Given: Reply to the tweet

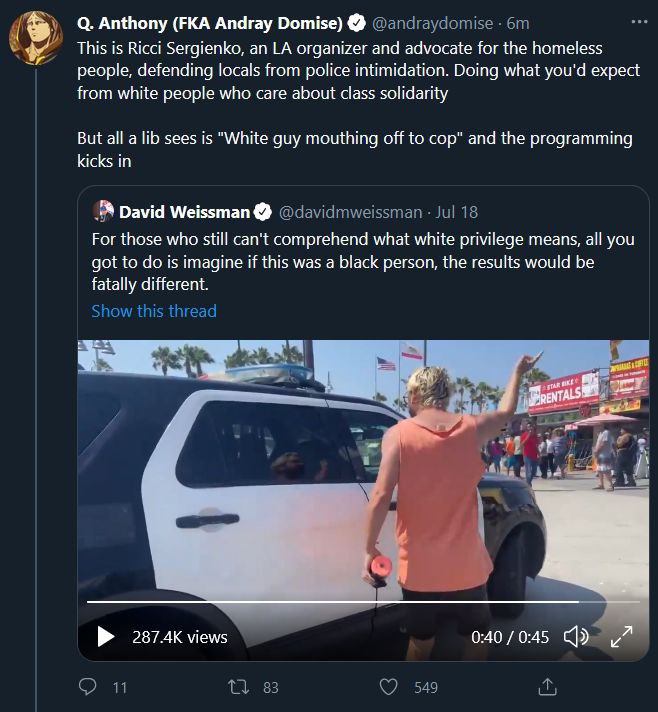Looking at the screenshot, I should pos(90,687).
